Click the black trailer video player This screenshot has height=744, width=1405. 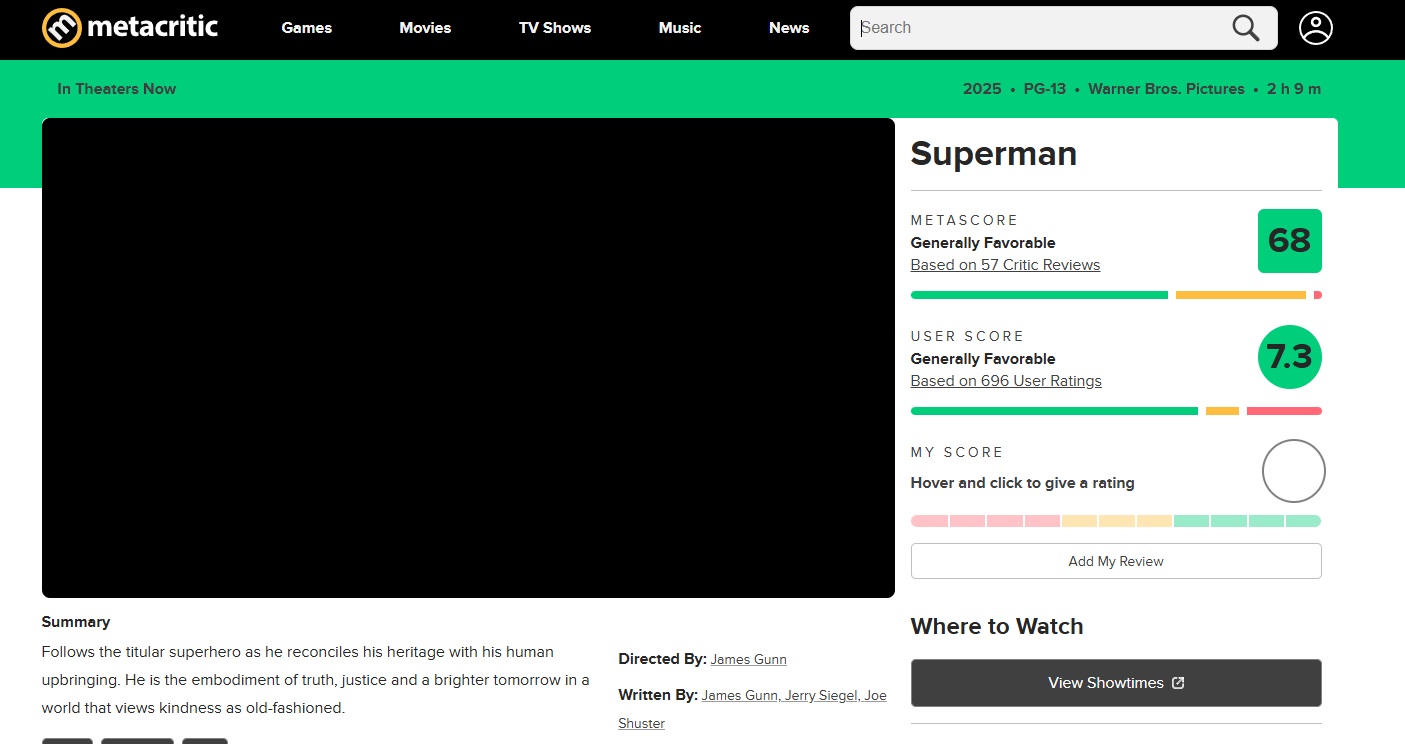(468, 358)
